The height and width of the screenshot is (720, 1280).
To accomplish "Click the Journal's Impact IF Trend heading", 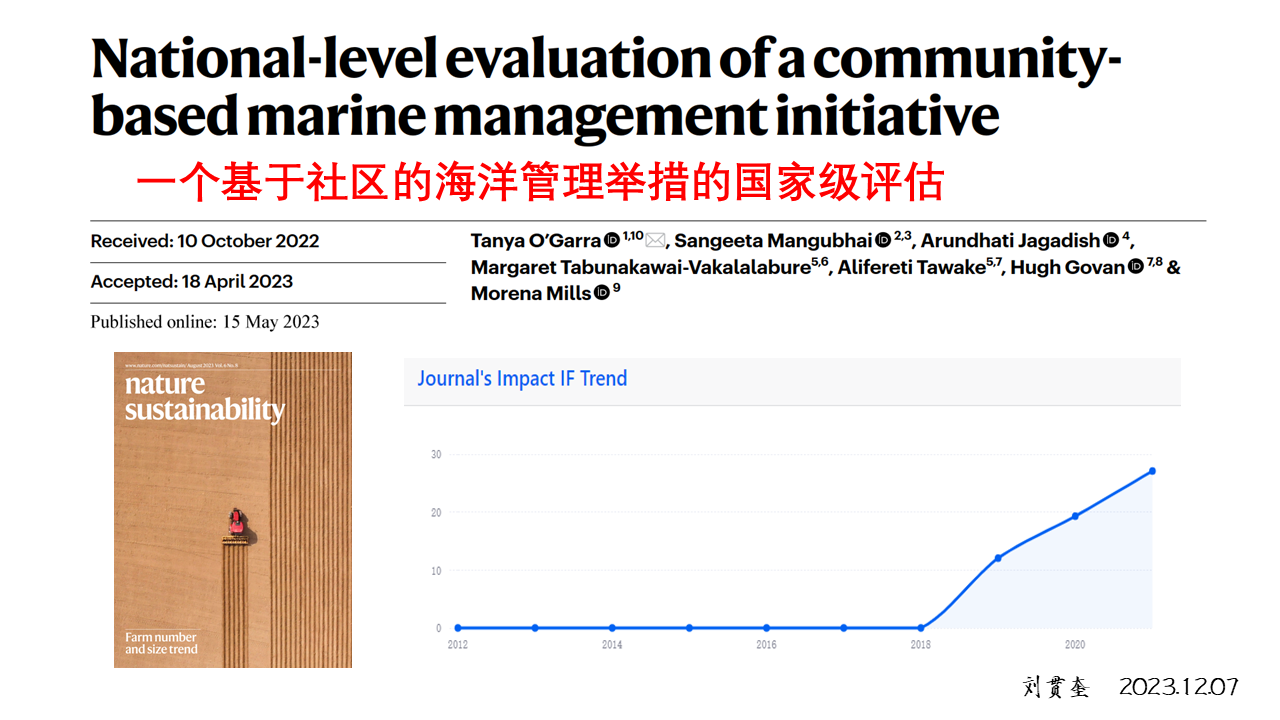I will pyautogui.click(x=522, y=379).
